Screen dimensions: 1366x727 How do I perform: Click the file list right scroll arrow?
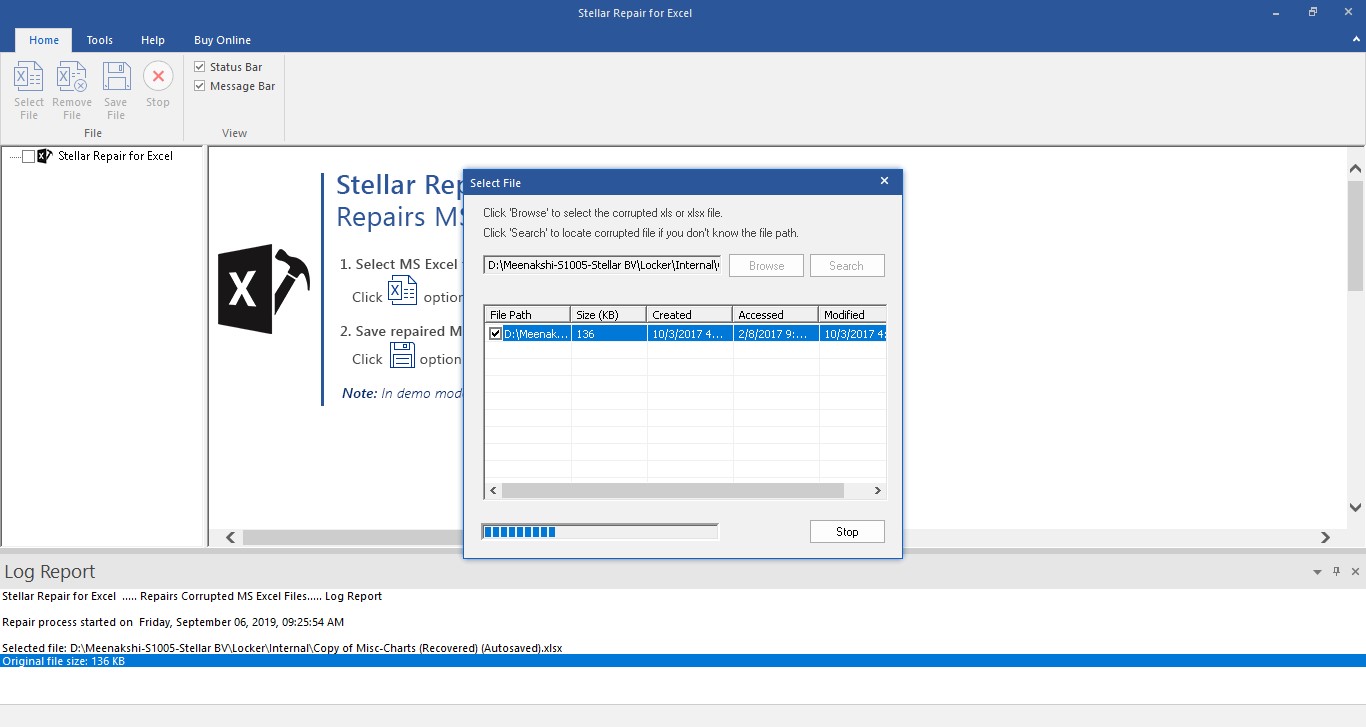pos(878,491)
